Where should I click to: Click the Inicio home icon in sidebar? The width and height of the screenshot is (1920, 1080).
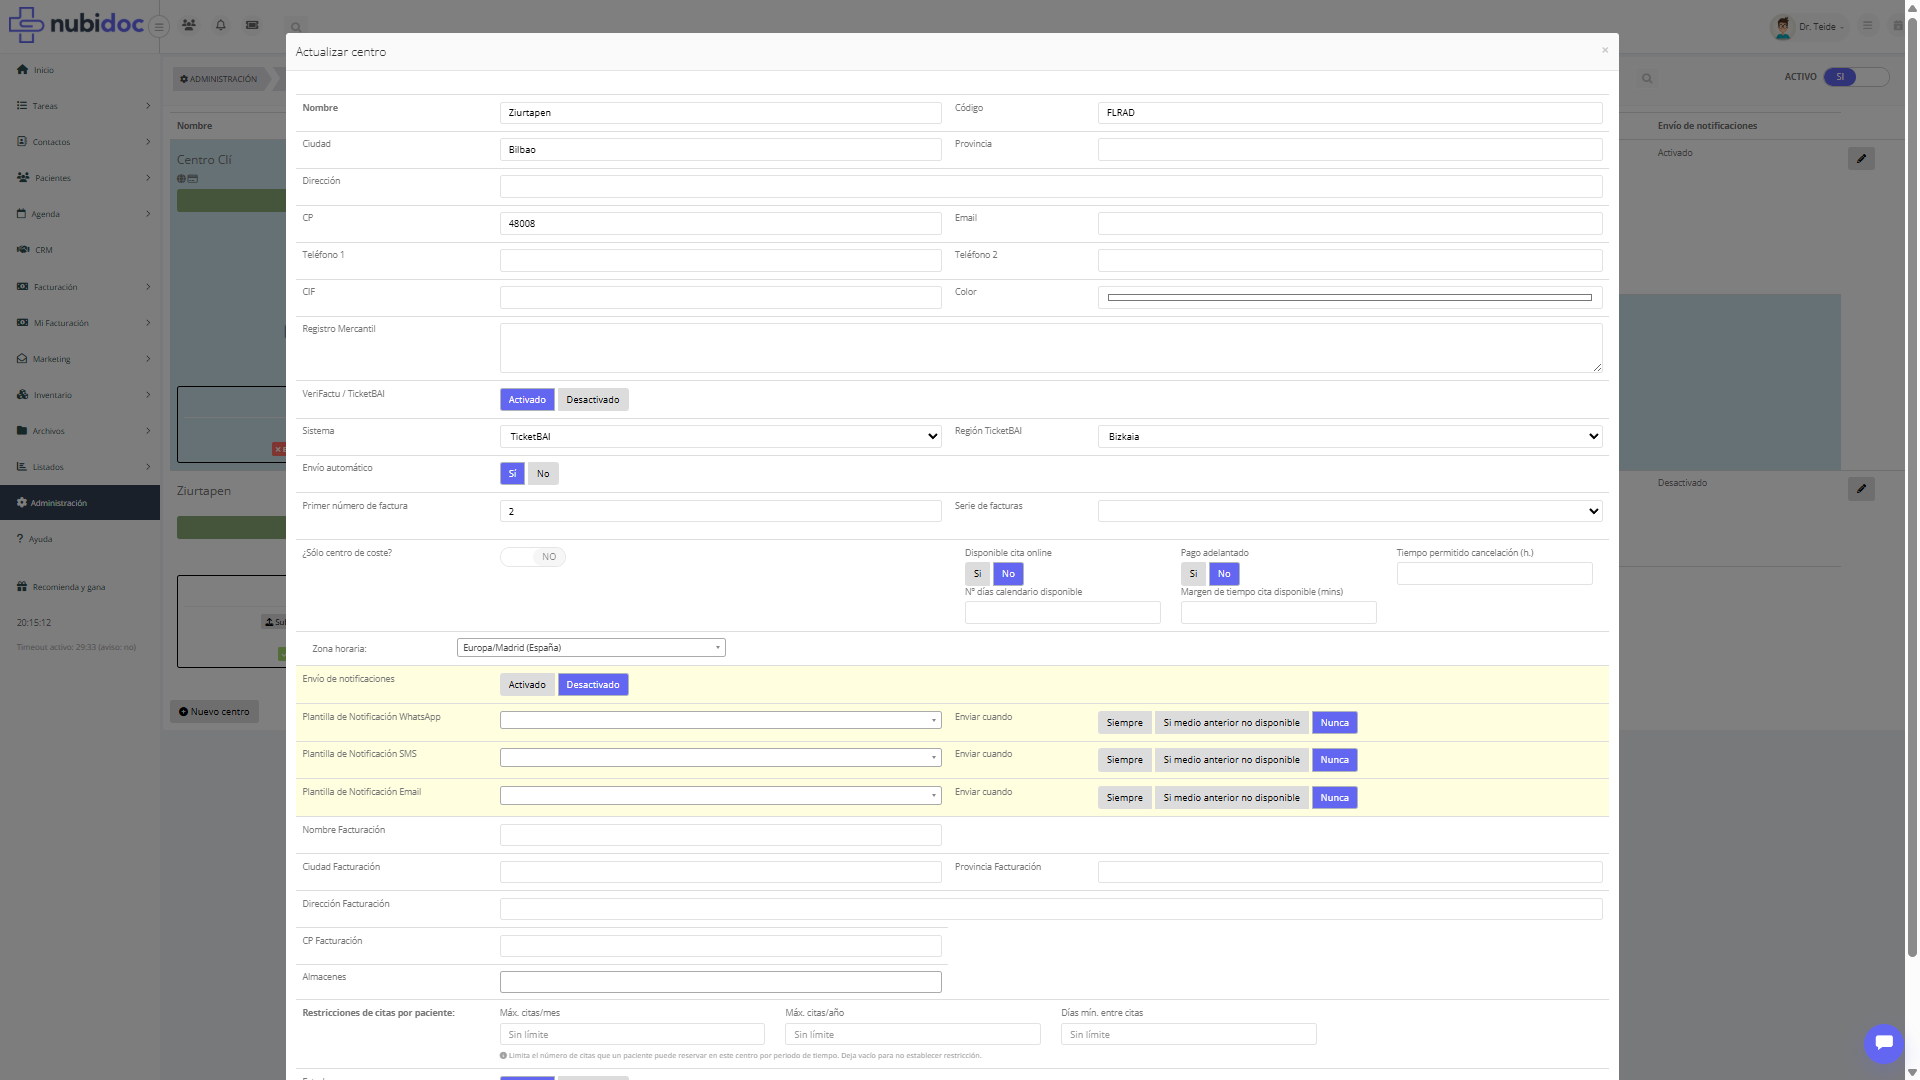[x=22, y=69]
